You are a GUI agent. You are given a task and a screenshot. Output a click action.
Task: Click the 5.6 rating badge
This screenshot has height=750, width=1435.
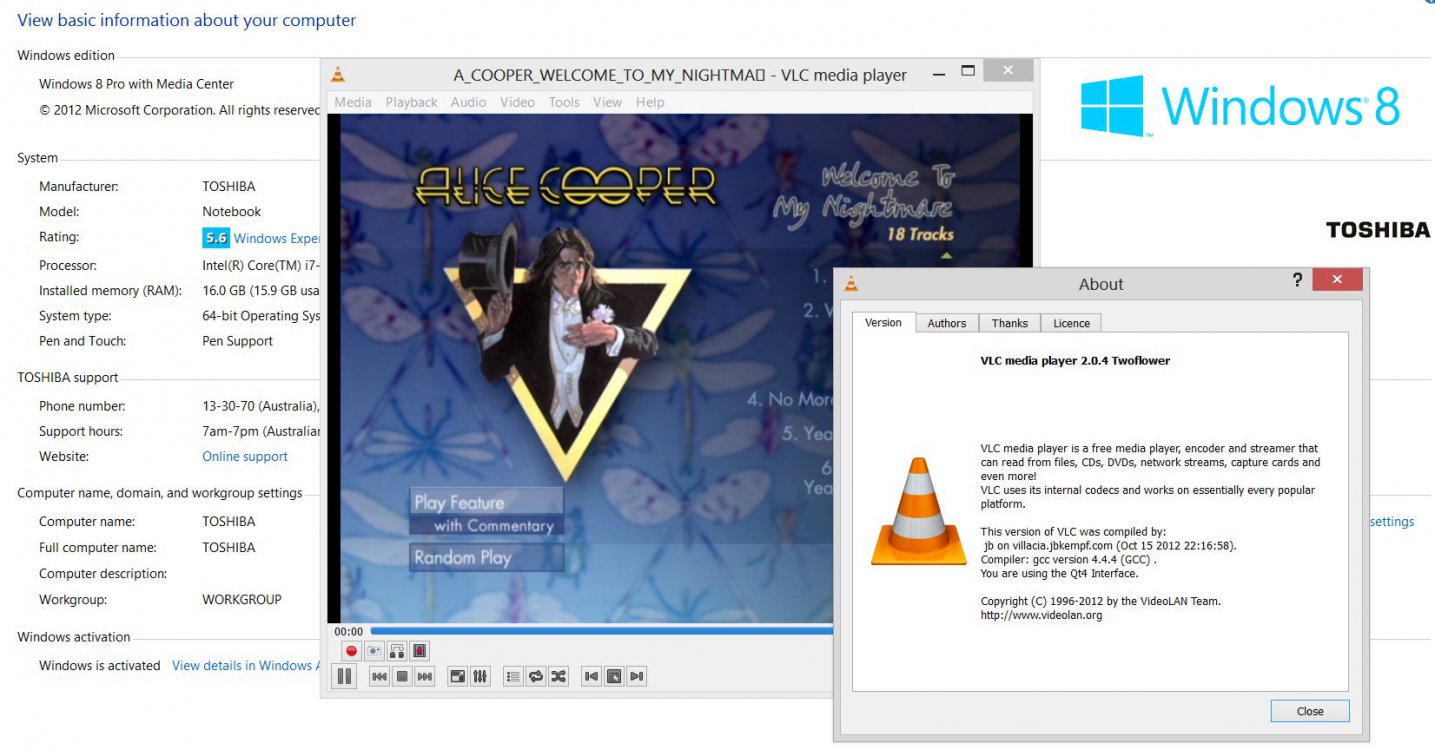[x=216, y=238]
